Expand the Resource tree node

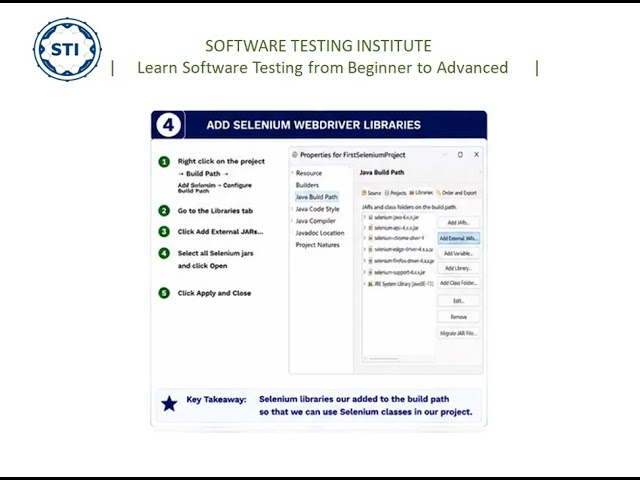pos(293,173)
